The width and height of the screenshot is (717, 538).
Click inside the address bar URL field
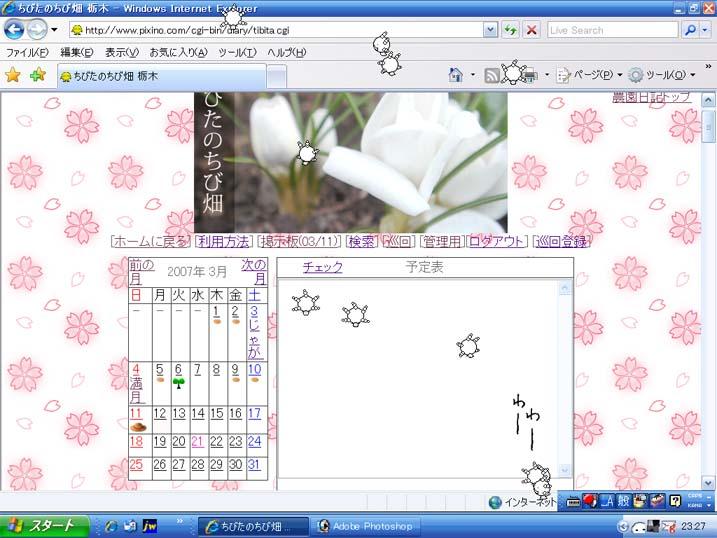pyautogui.click(x=276, y=31)
